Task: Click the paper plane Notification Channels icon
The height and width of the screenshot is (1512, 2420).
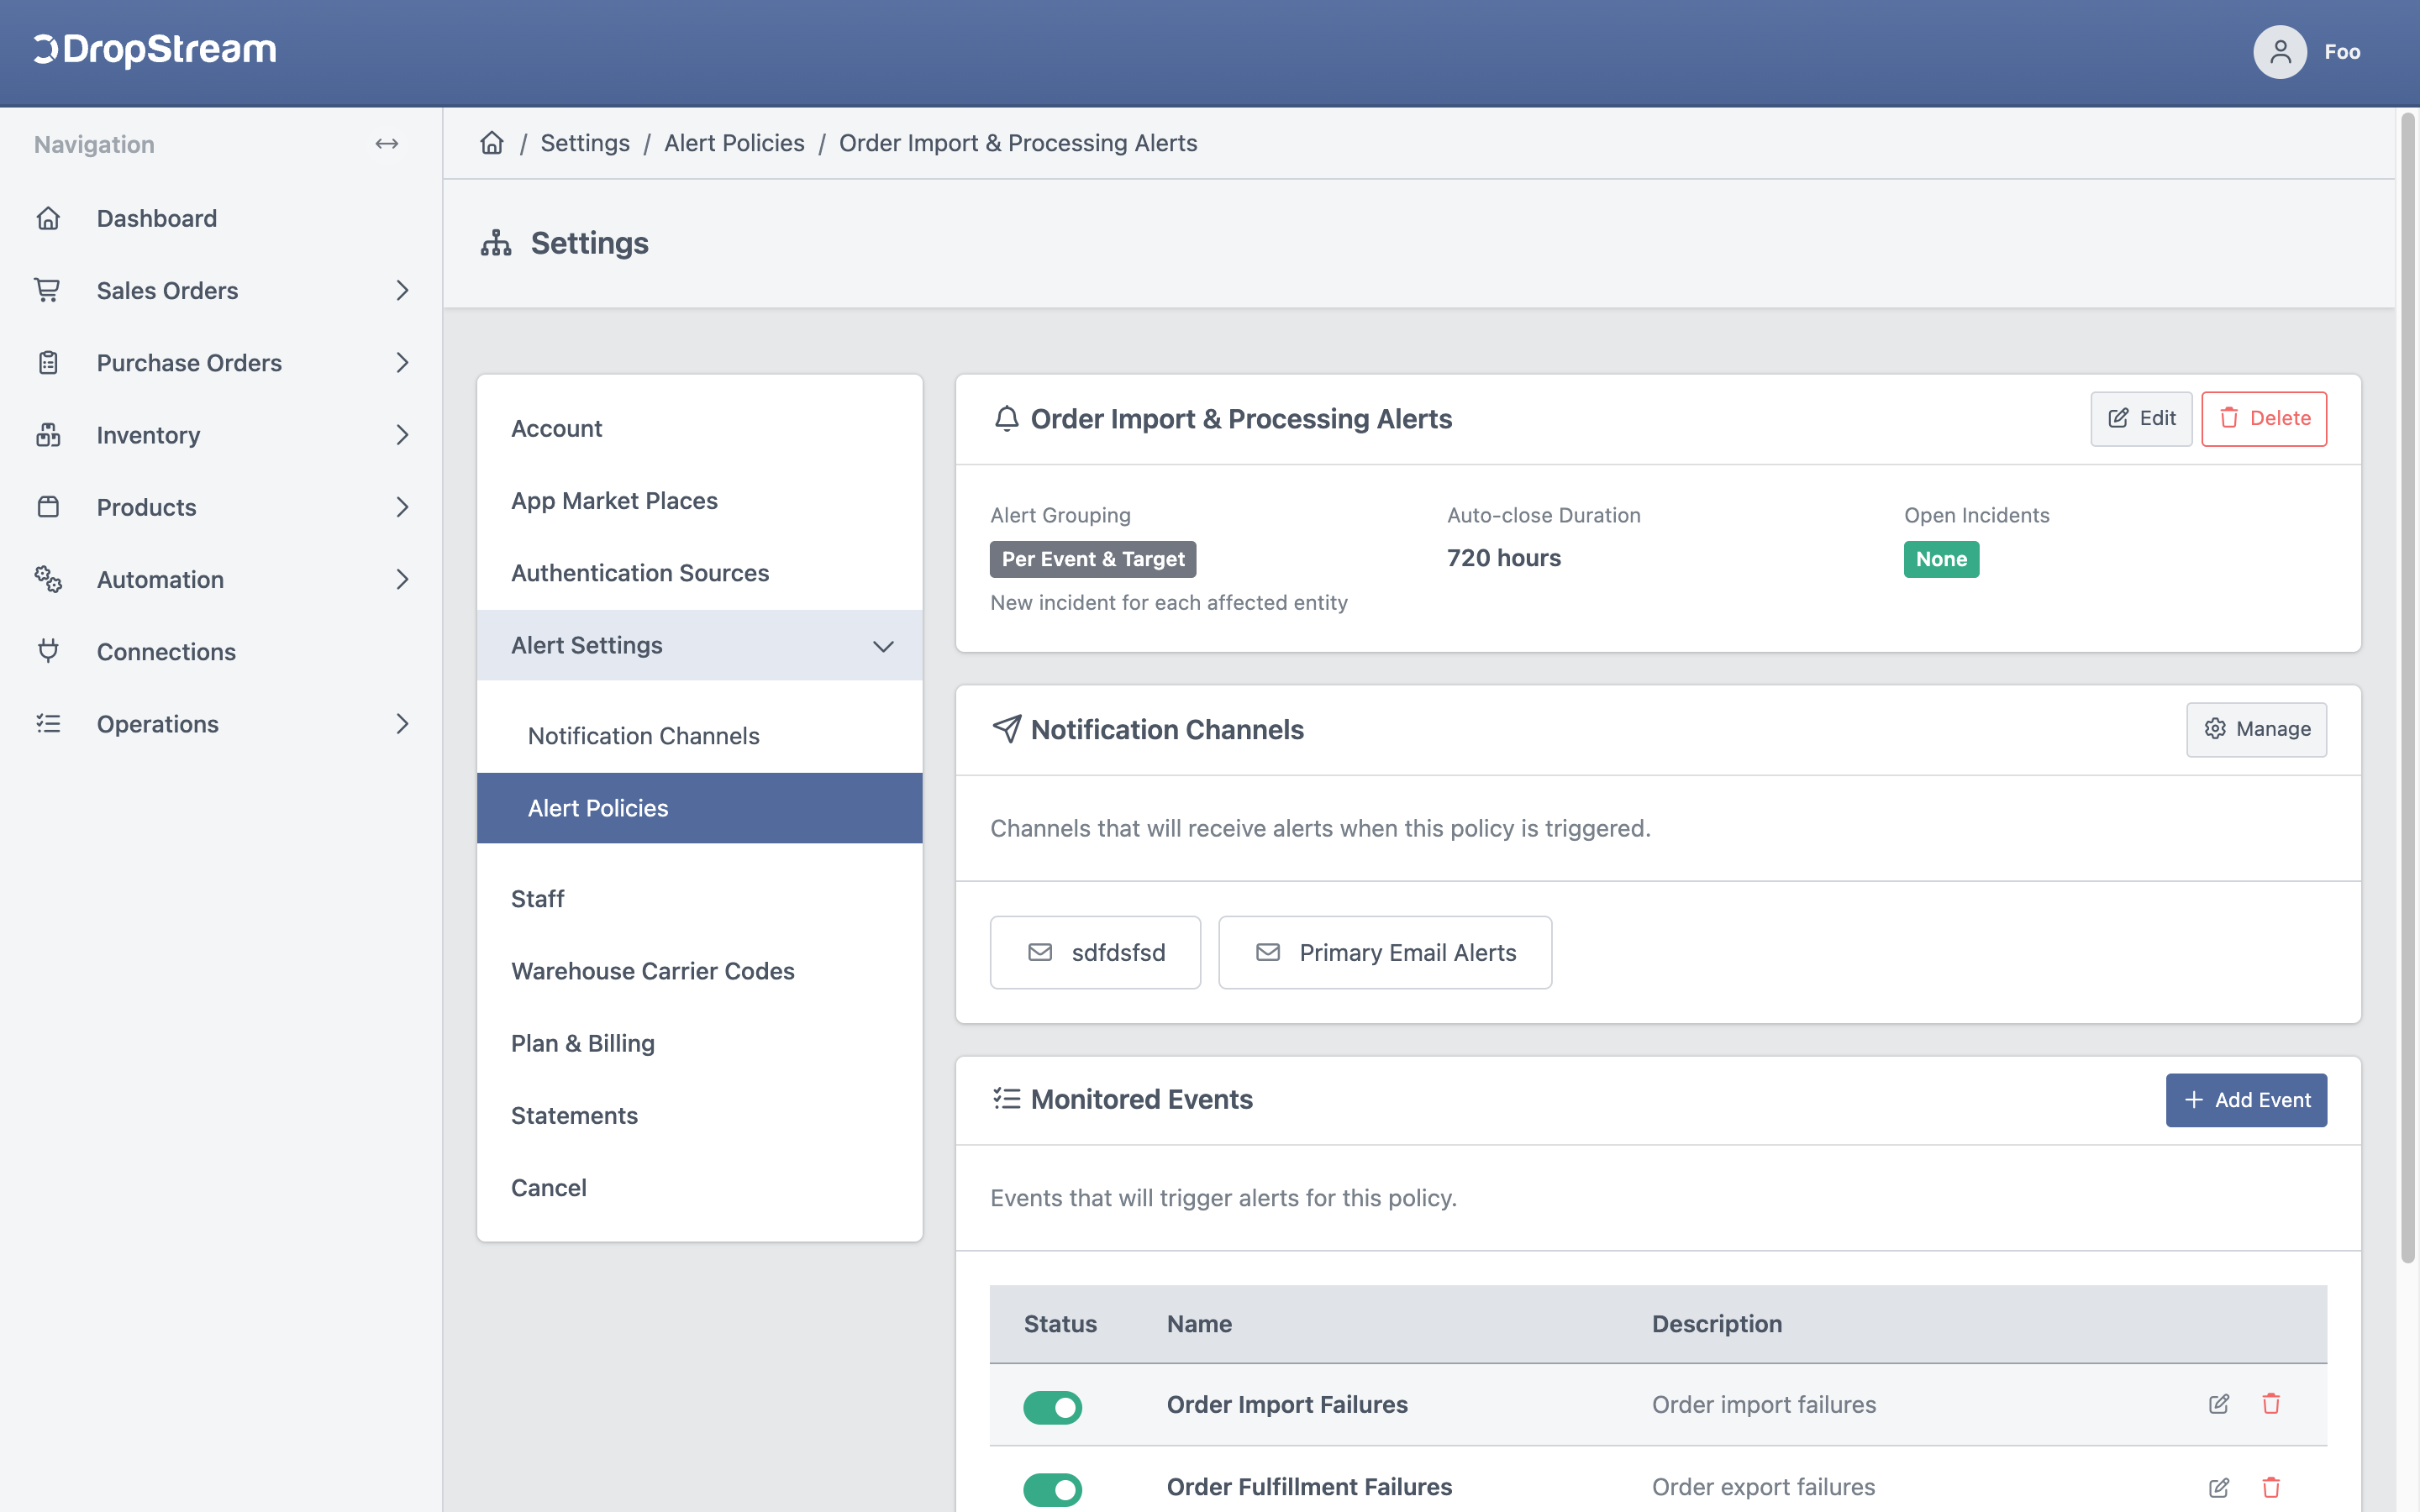Action: pyautogui.click(x=1006, y=729)
